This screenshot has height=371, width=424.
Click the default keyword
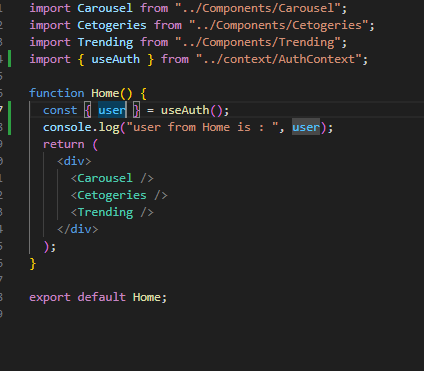102,297
